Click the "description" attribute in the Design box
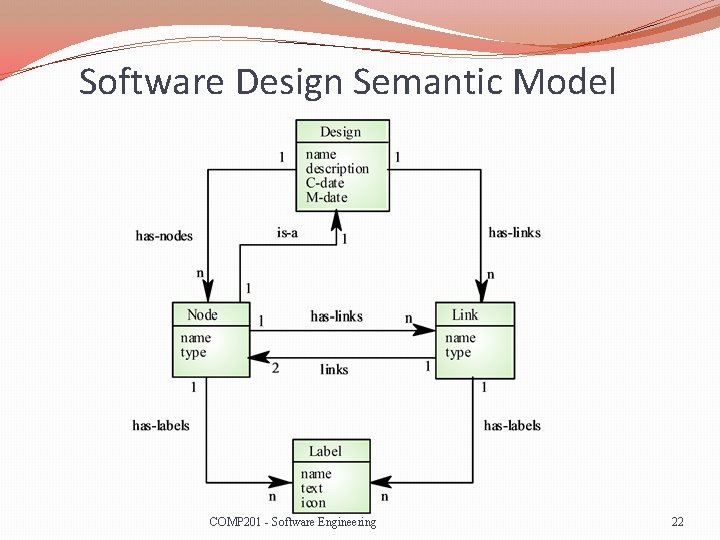 [x=338, y=169]
